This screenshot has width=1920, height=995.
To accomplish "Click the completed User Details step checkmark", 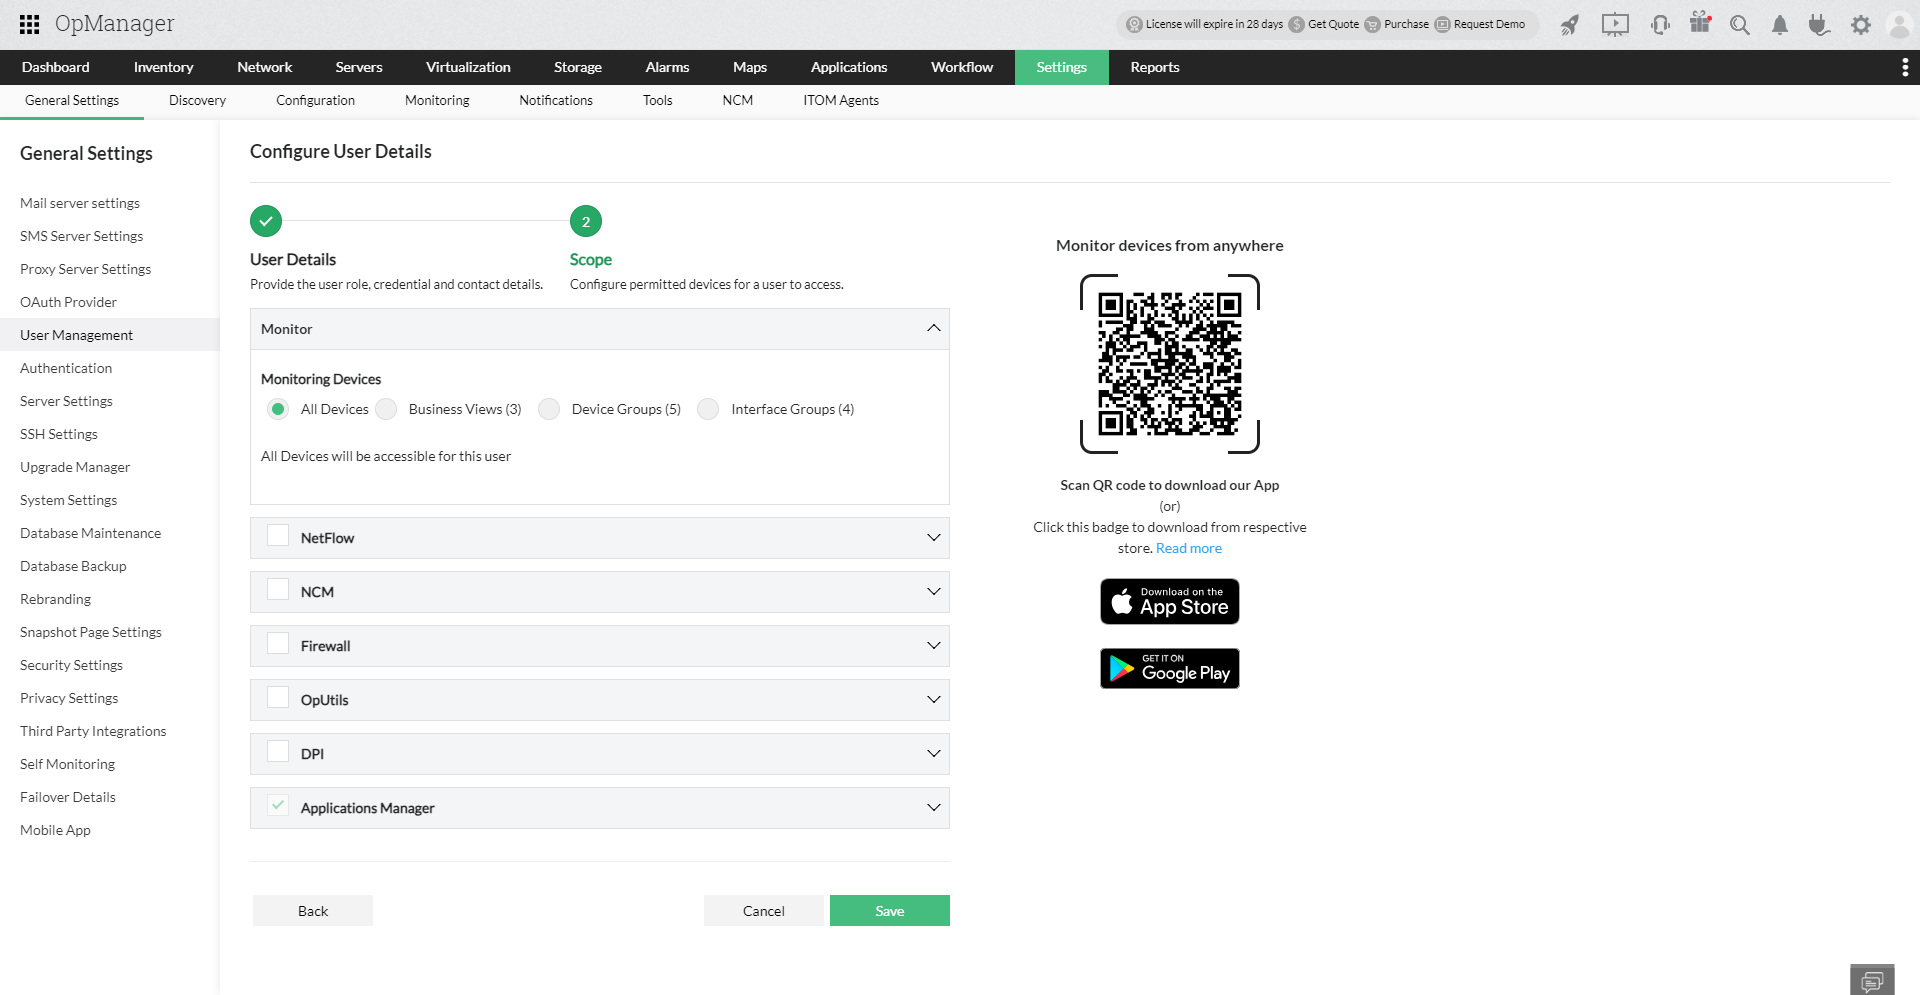I will coord(266,221).
